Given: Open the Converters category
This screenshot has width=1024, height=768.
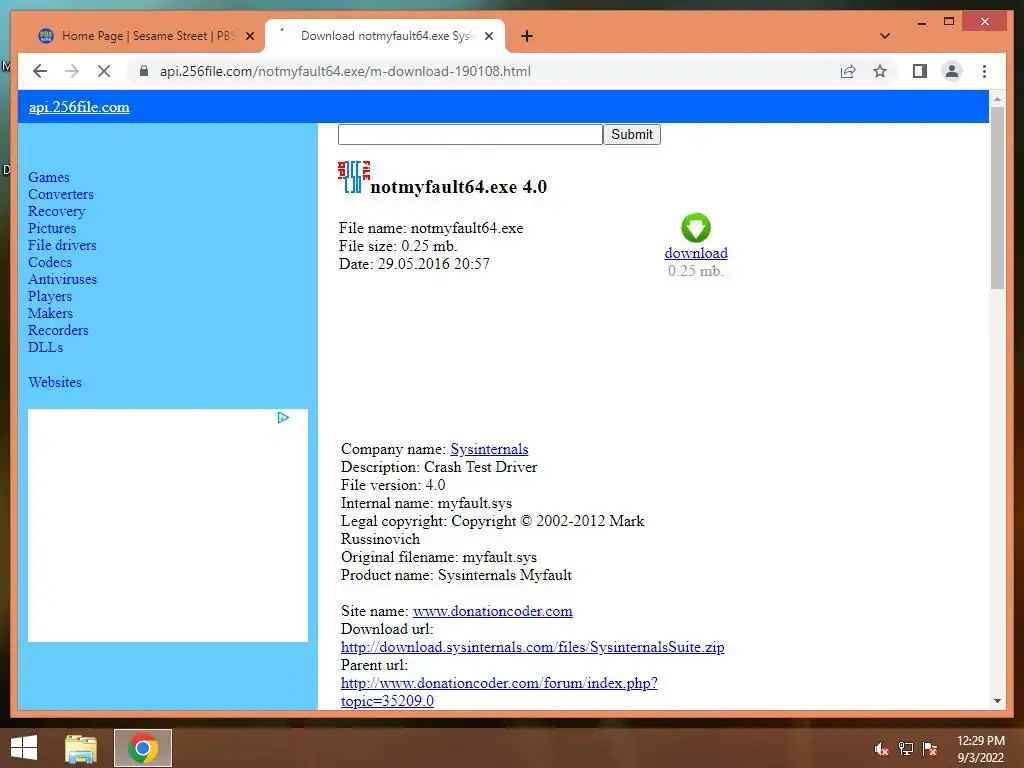Looking at the screenshot, I should [61, 194].
